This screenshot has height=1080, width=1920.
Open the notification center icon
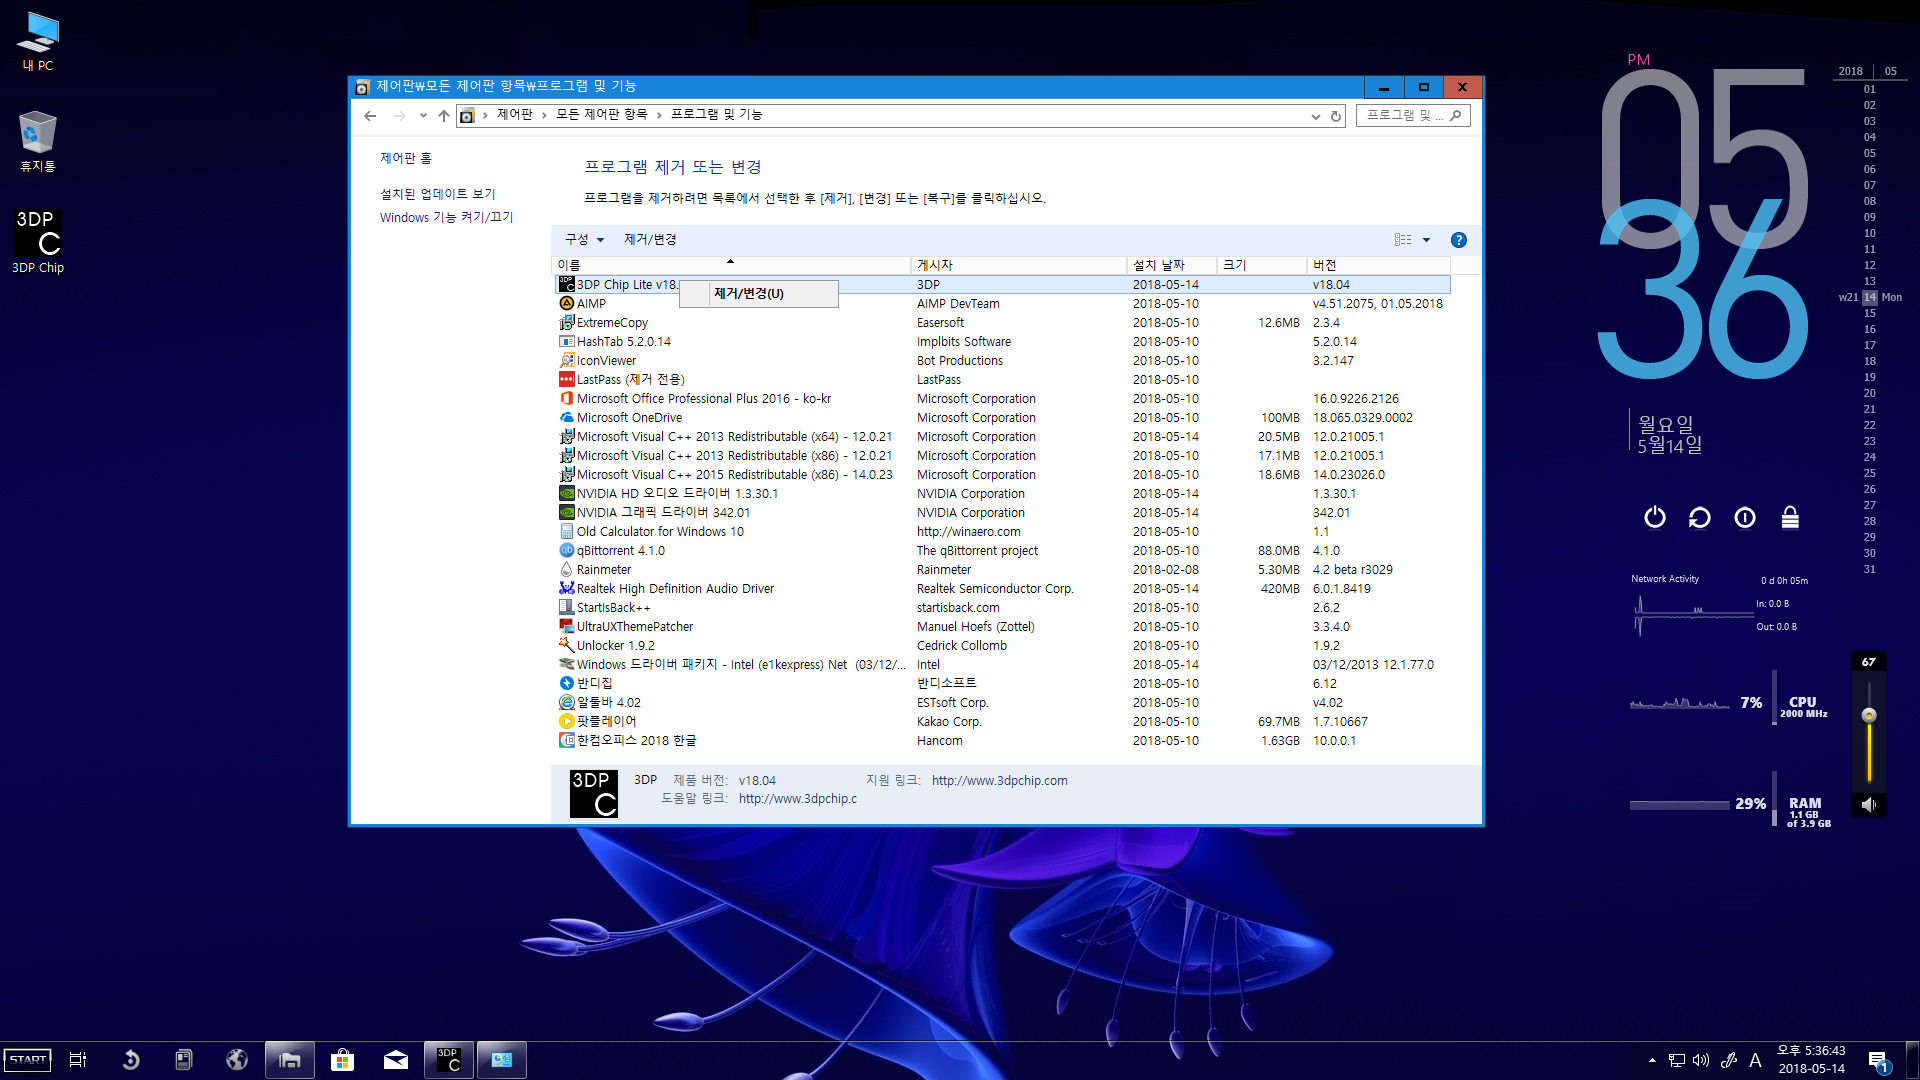pos(1879,1061)
